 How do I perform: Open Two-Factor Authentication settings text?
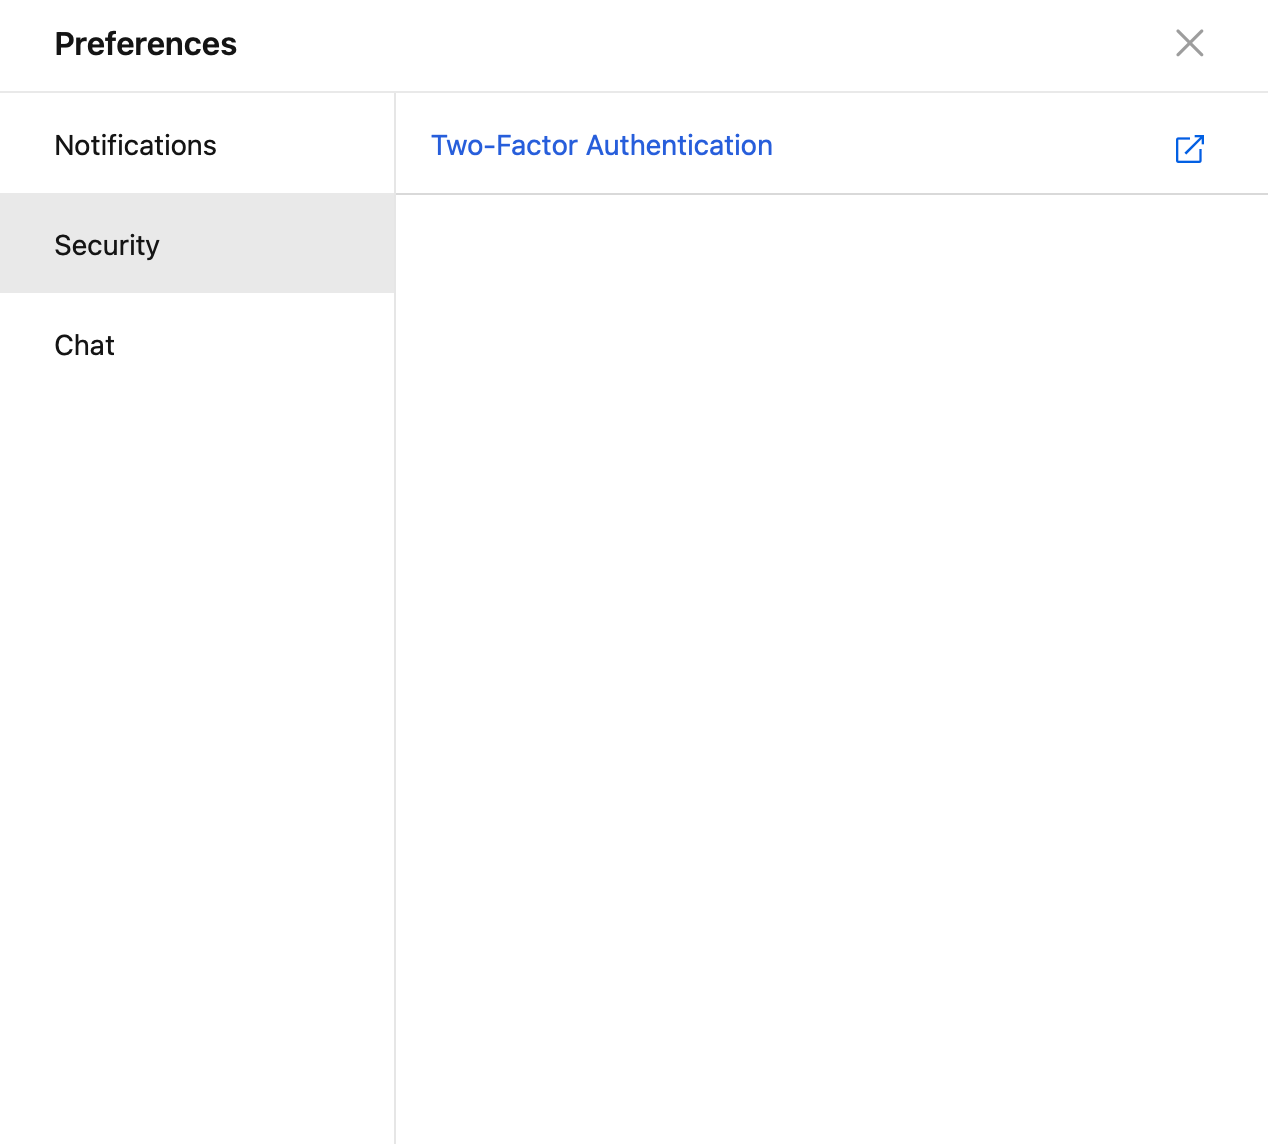601,145
